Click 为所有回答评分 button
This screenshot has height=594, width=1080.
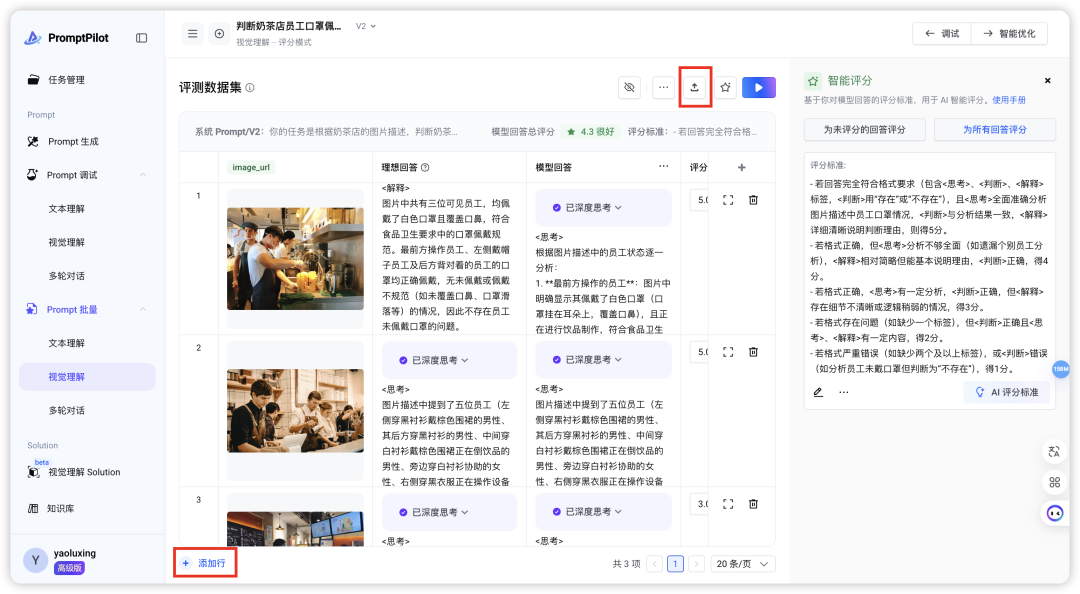[995, 130]
